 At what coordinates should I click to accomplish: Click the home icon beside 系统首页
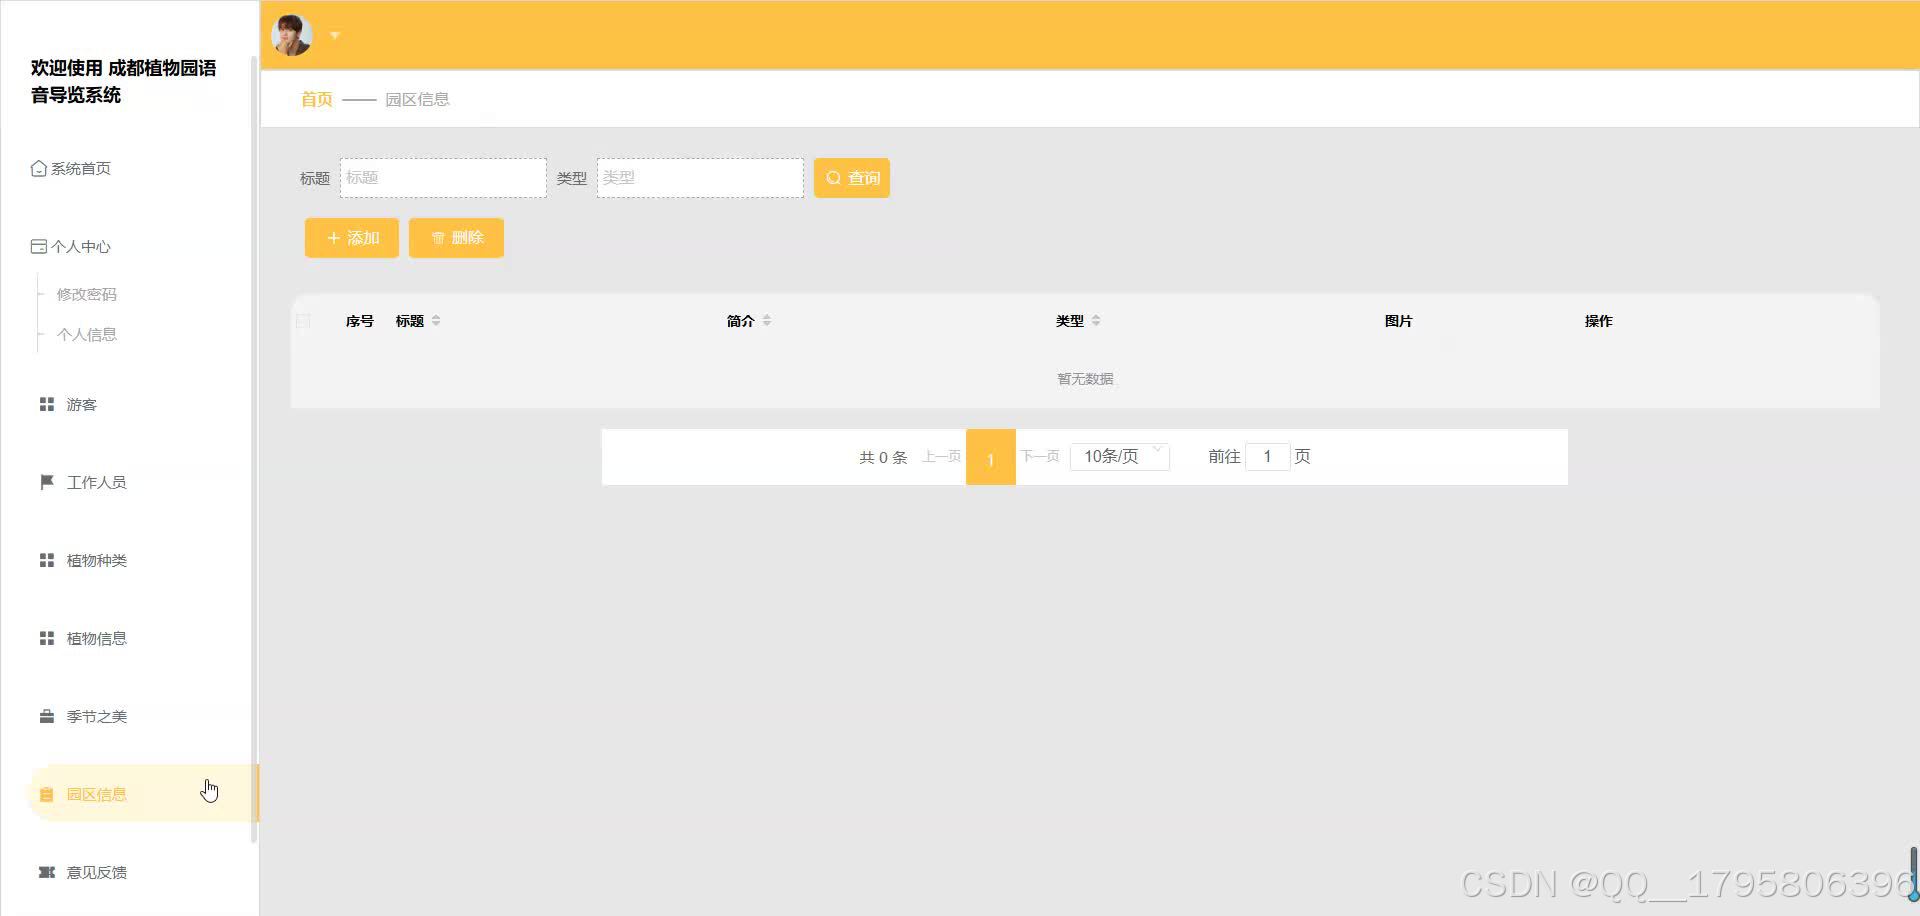click(x=39, y=168)
